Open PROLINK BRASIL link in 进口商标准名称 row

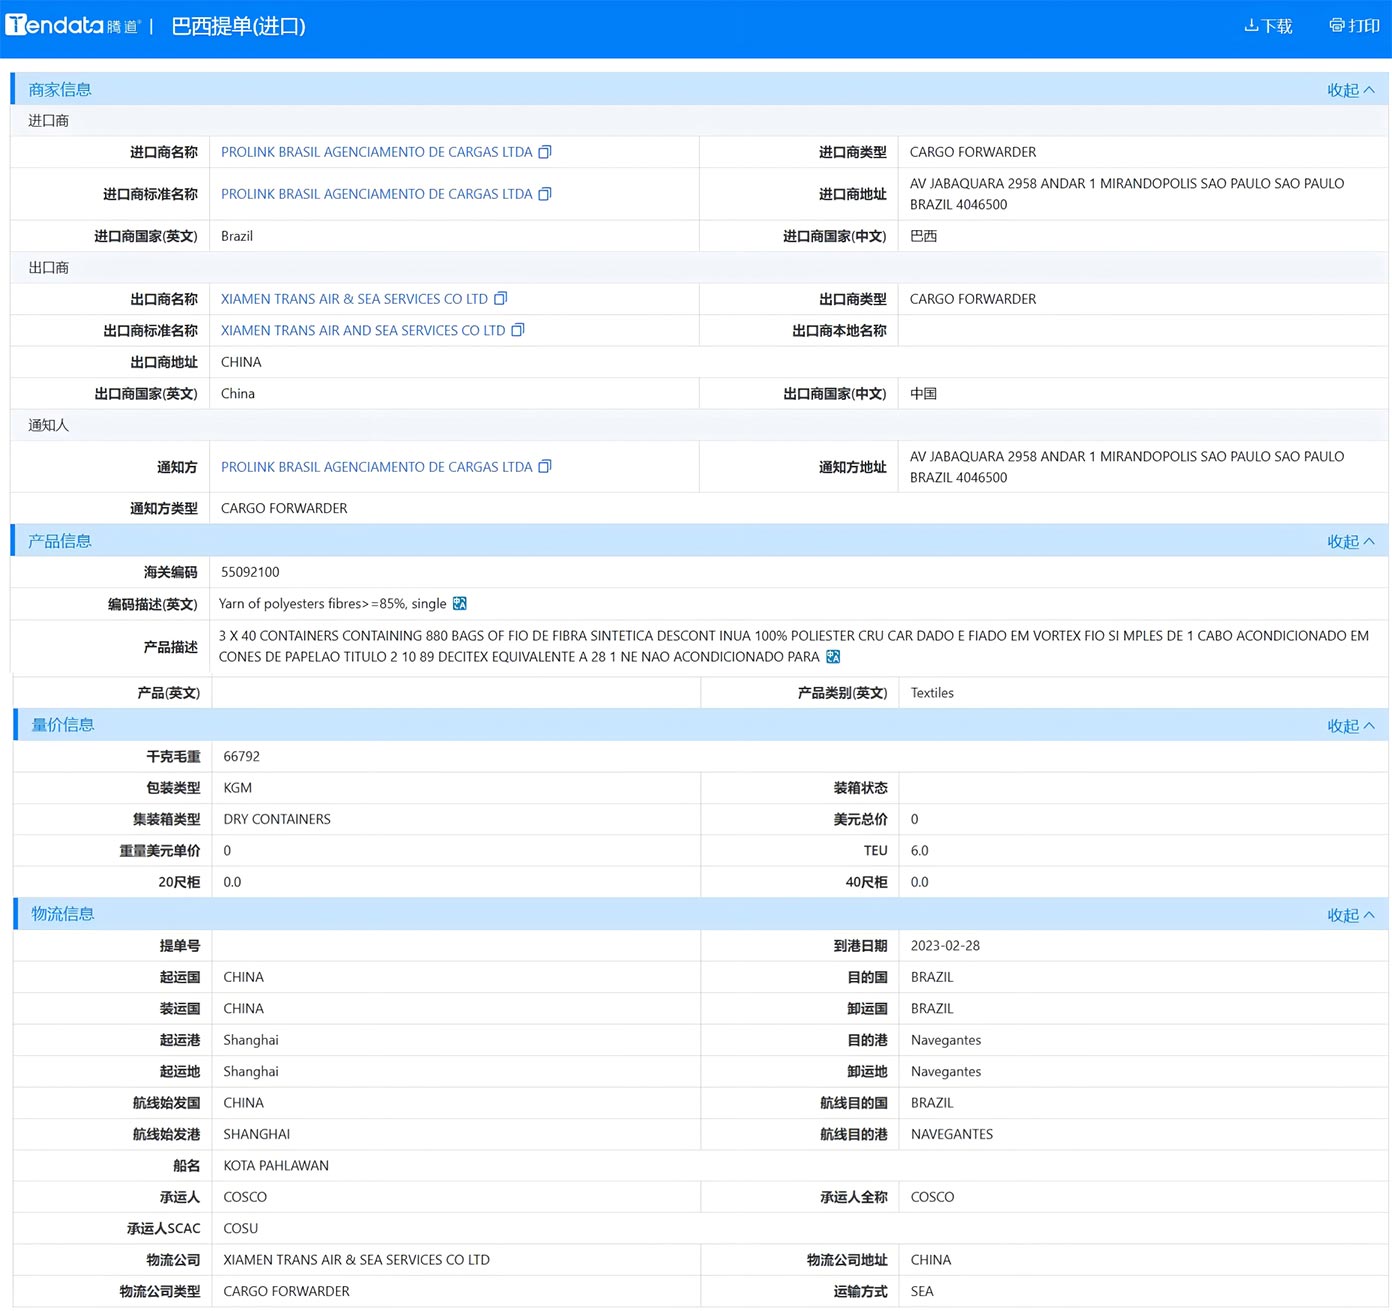coord(376,194)
